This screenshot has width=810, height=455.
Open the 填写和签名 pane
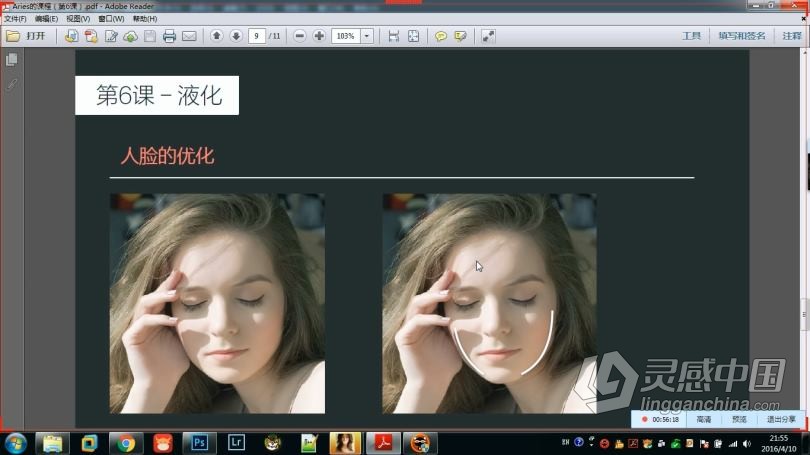click(x=742, y=36)
